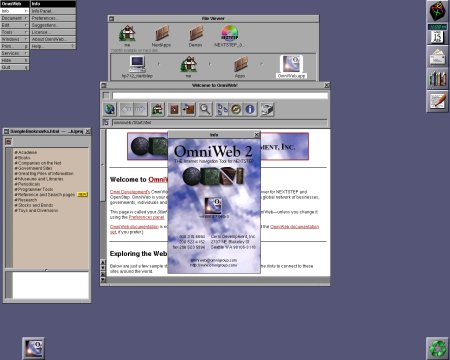This screenshot has height=360, width=450.
Task: Click the minimized OmniWeb app icon
Action: [x=33, y=348]
